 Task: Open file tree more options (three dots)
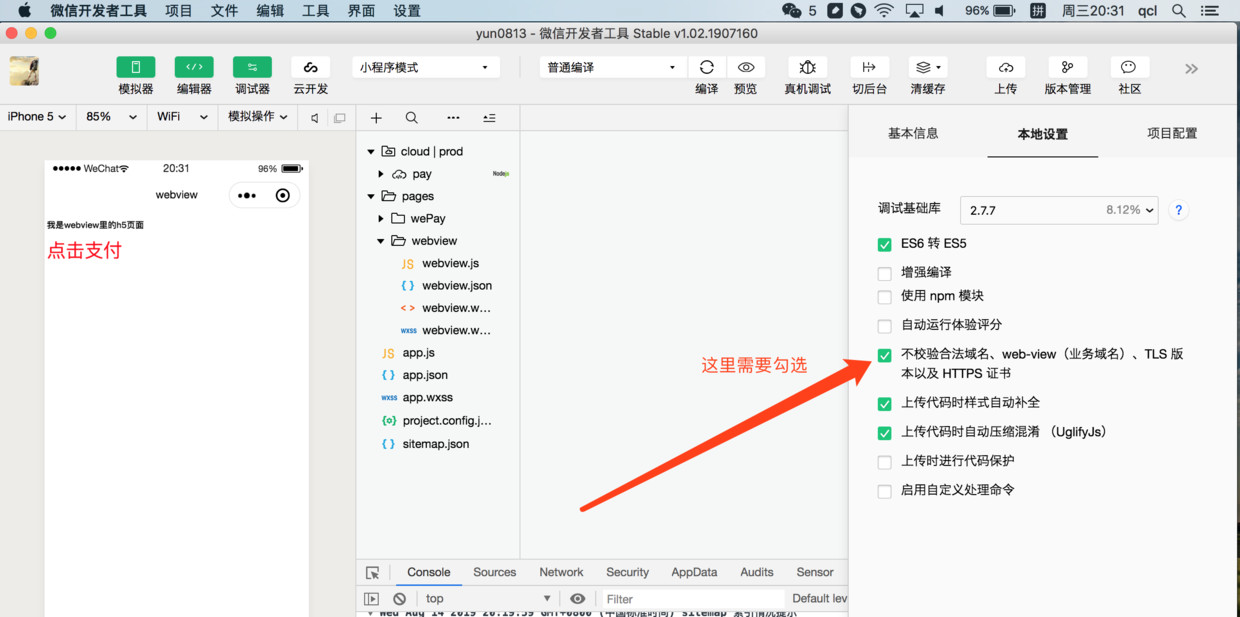pos(453,118)
